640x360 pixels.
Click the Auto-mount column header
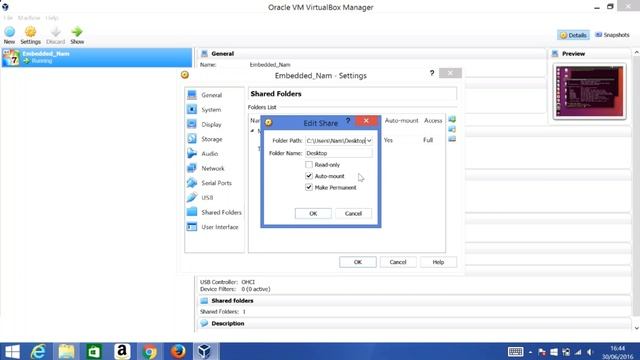coord(401,121)
